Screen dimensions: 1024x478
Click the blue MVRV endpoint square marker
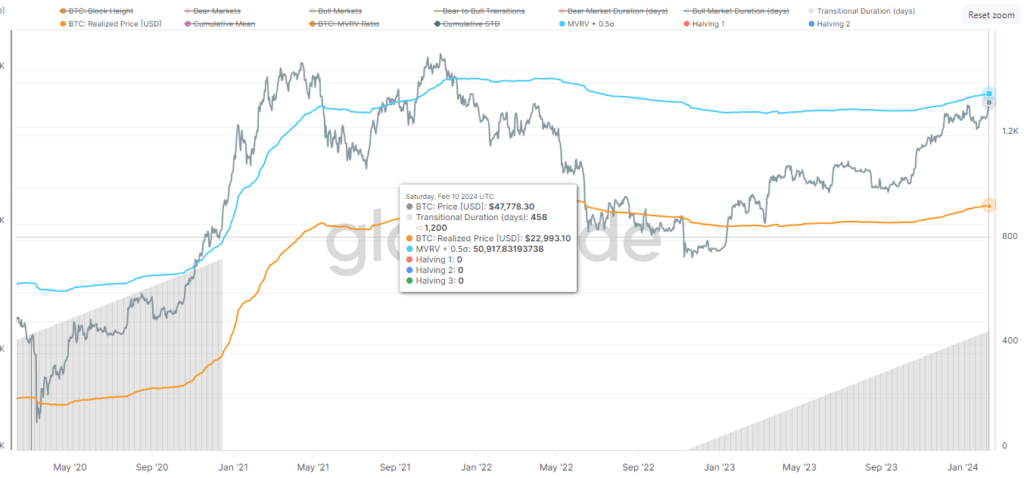[x=989, y=93]
